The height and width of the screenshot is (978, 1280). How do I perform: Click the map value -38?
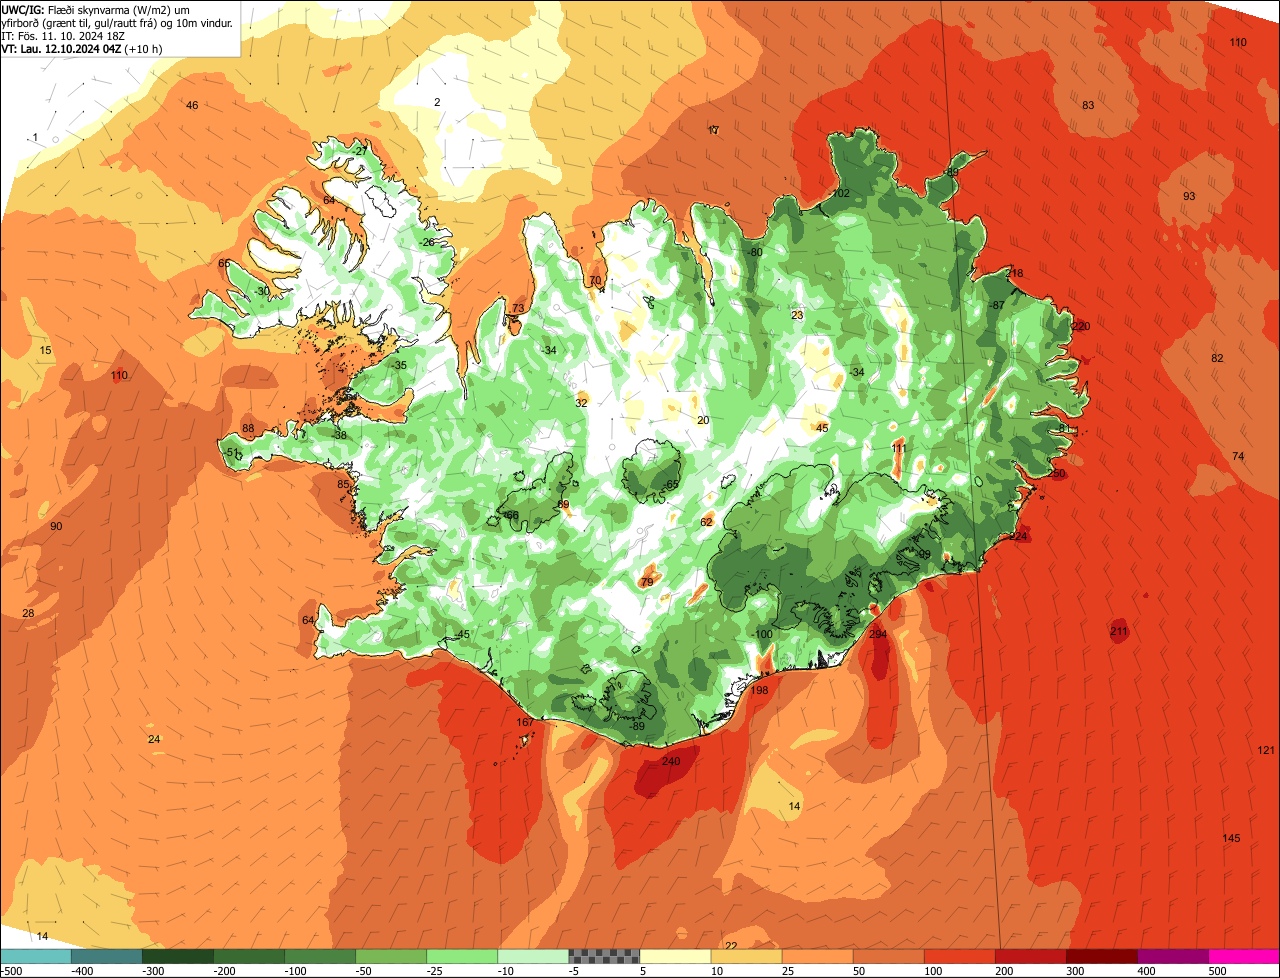pos(340,436)
